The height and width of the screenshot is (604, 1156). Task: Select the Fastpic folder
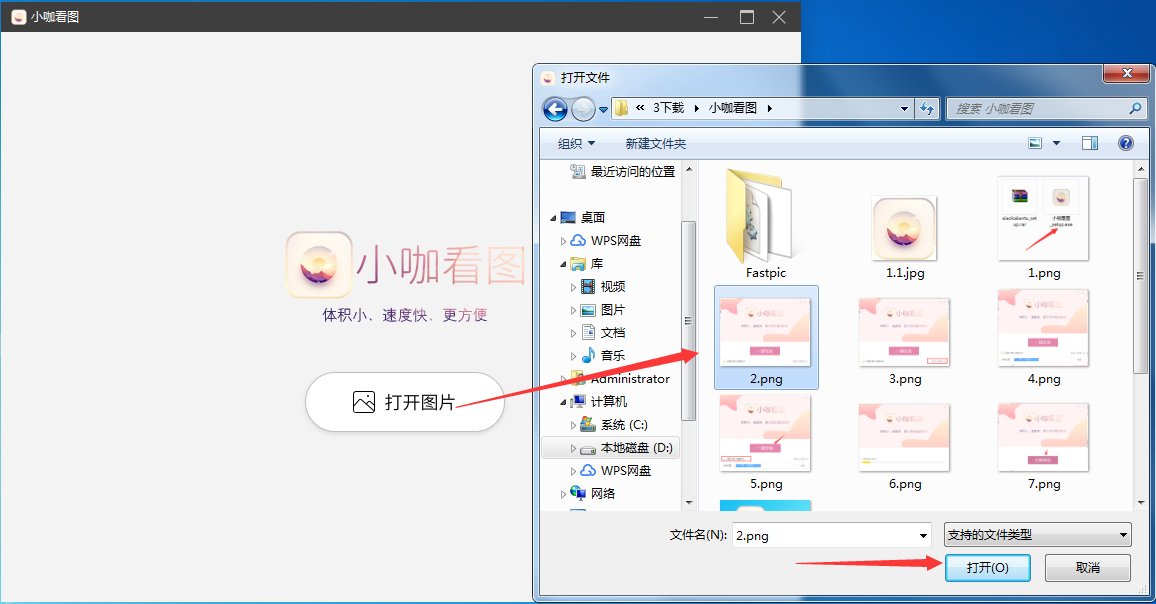coord(765,225)
